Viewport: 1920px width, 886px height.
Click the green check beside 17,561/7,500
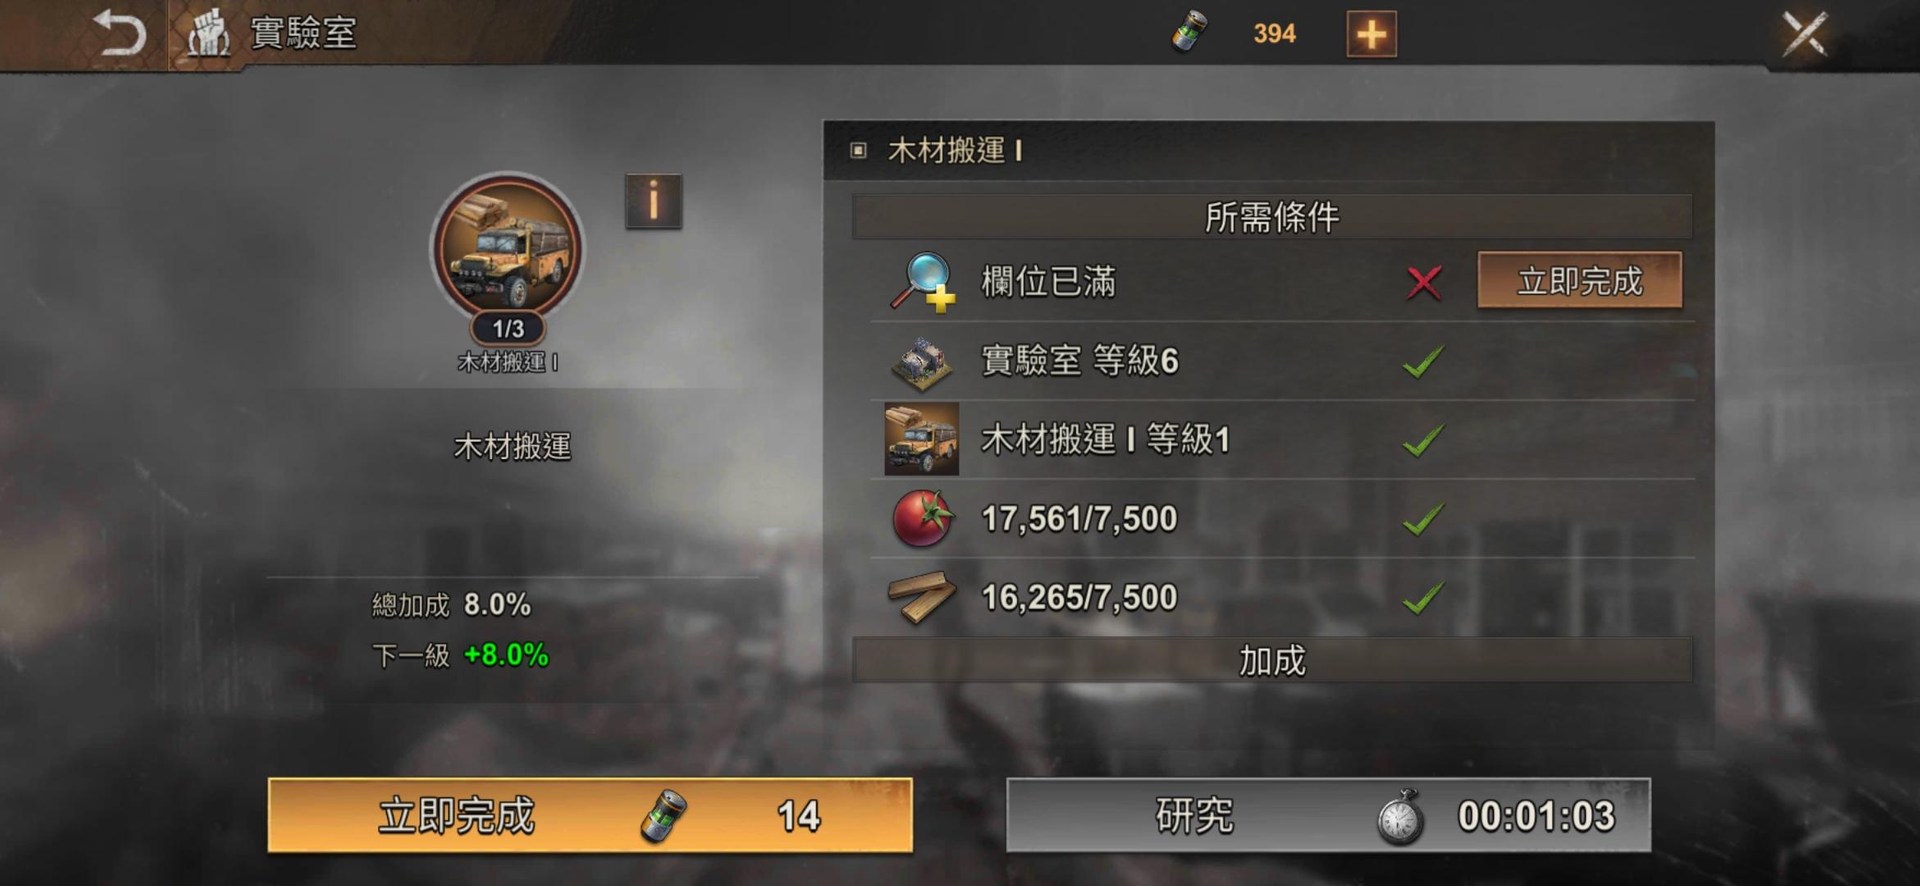(x=1423, y=519)
